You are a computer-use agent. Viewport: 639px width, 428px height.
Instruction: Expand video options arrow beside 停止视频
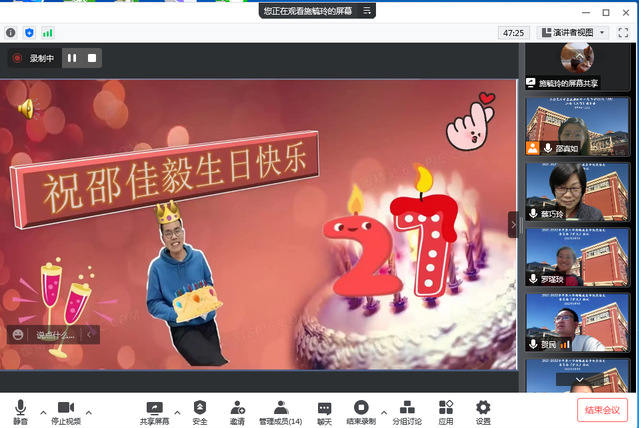pyautogui.click(x=89, y=411)
